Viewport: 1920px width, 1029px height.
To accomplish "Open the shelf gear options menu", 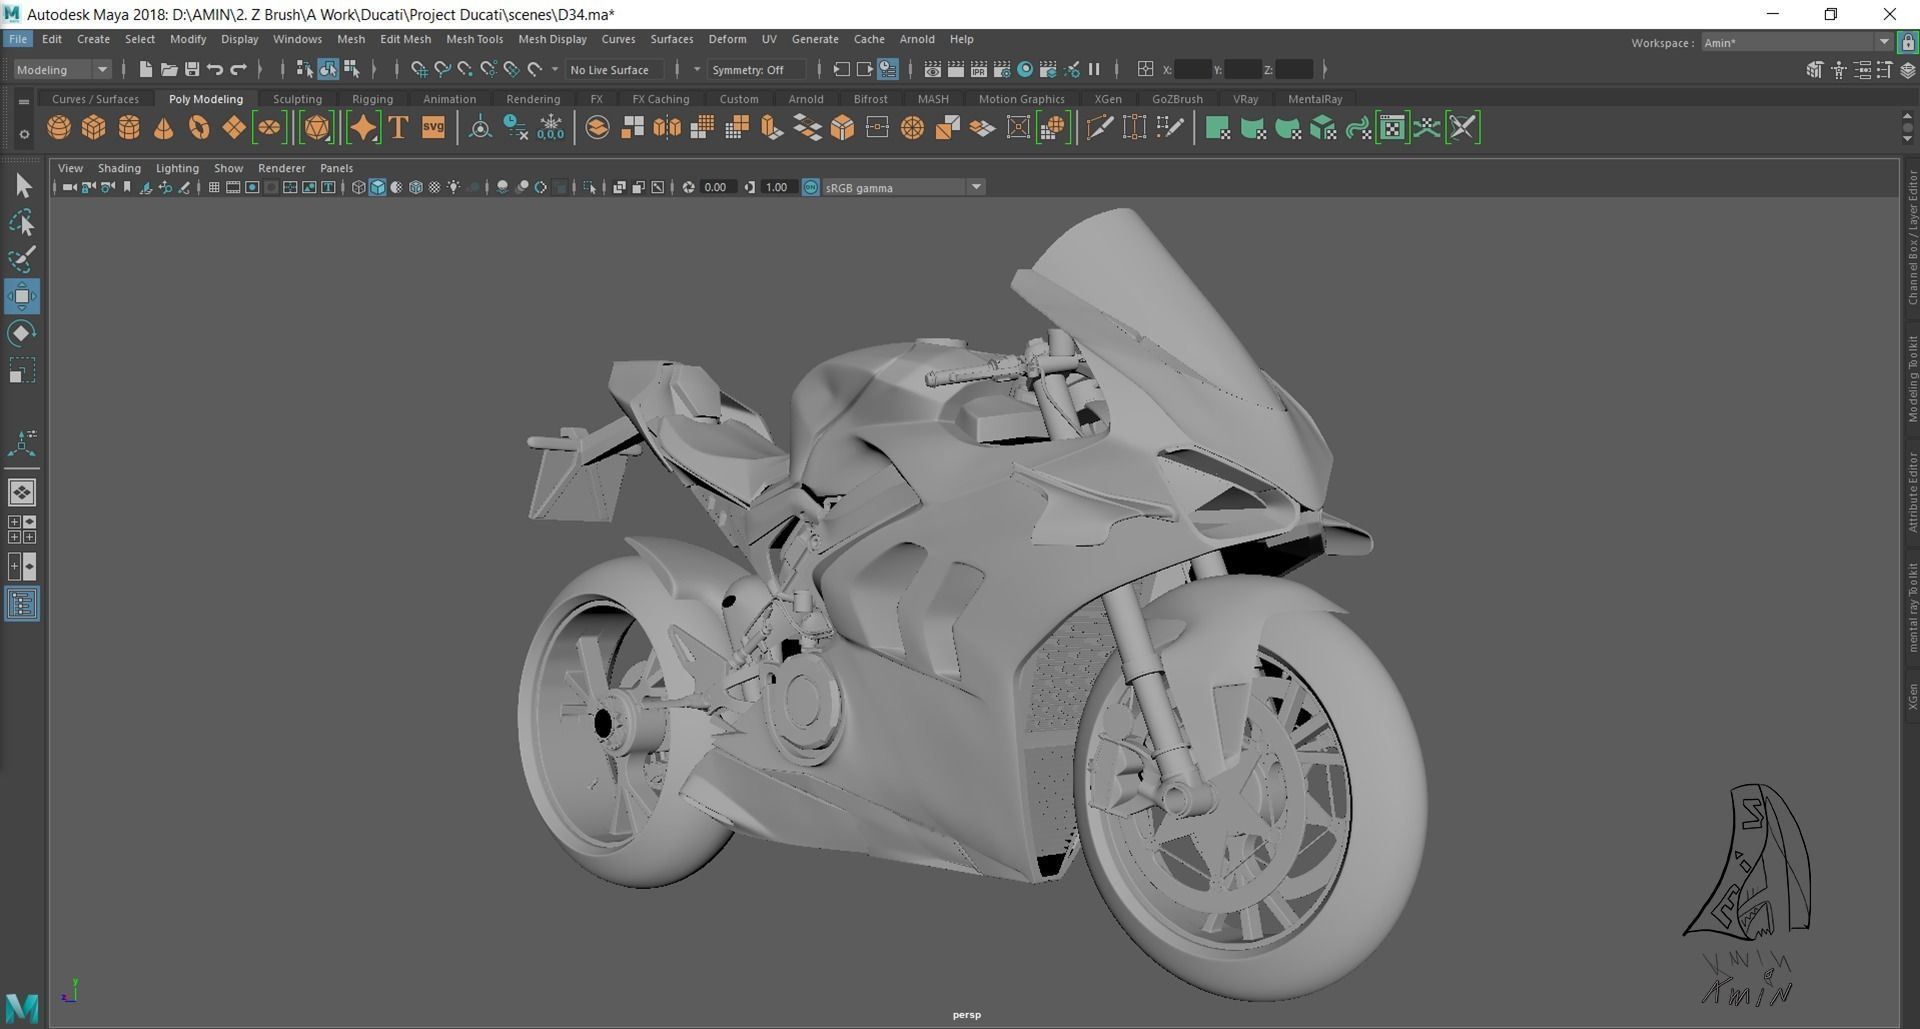I will point(24,133).
